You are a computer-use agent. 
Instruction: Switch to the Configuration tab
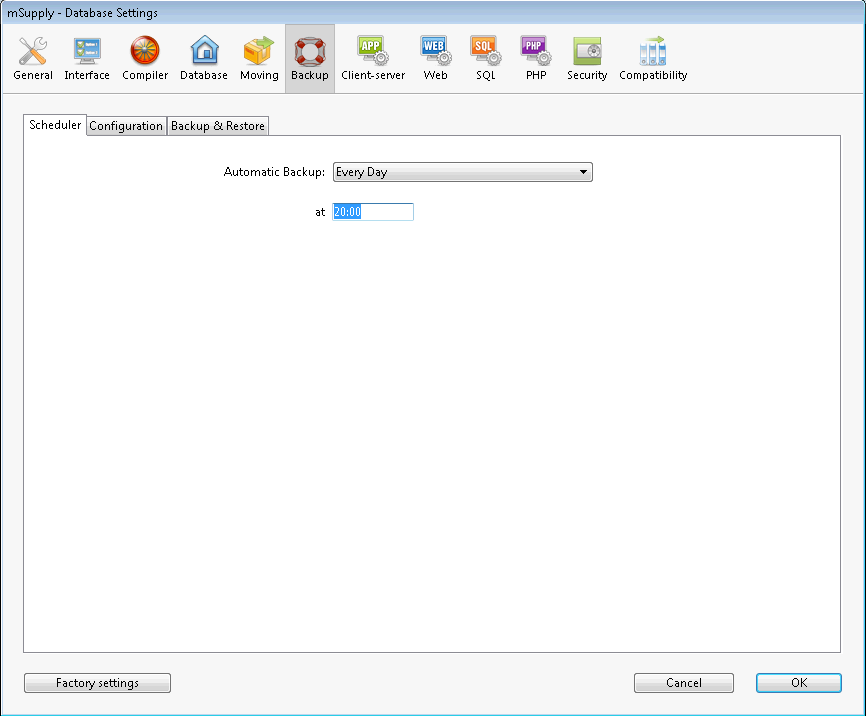point(126,126)
